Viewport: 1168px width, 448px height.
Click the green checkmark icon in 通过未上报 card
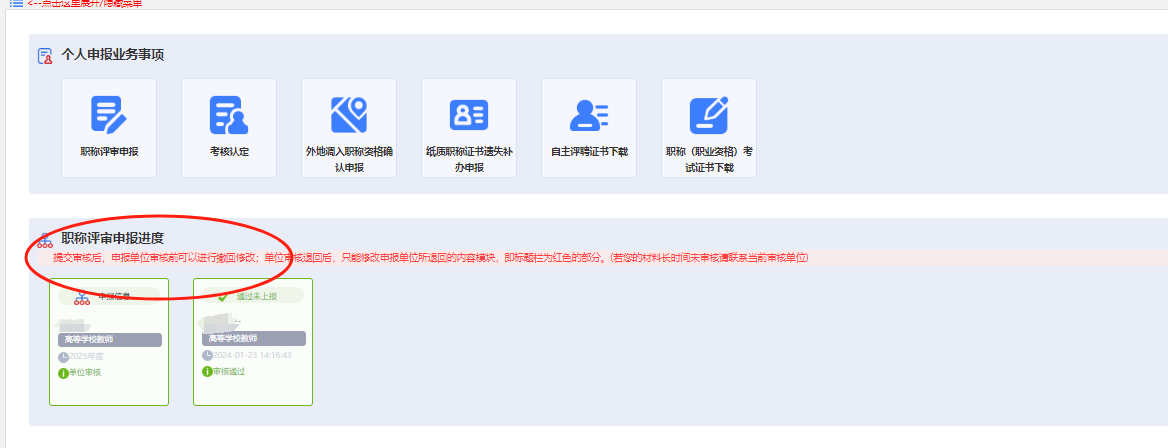[222, 296]
